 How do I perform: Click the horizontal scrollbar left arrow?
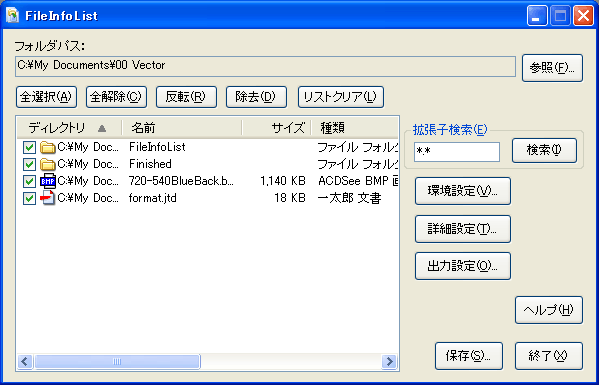point(25,361)
